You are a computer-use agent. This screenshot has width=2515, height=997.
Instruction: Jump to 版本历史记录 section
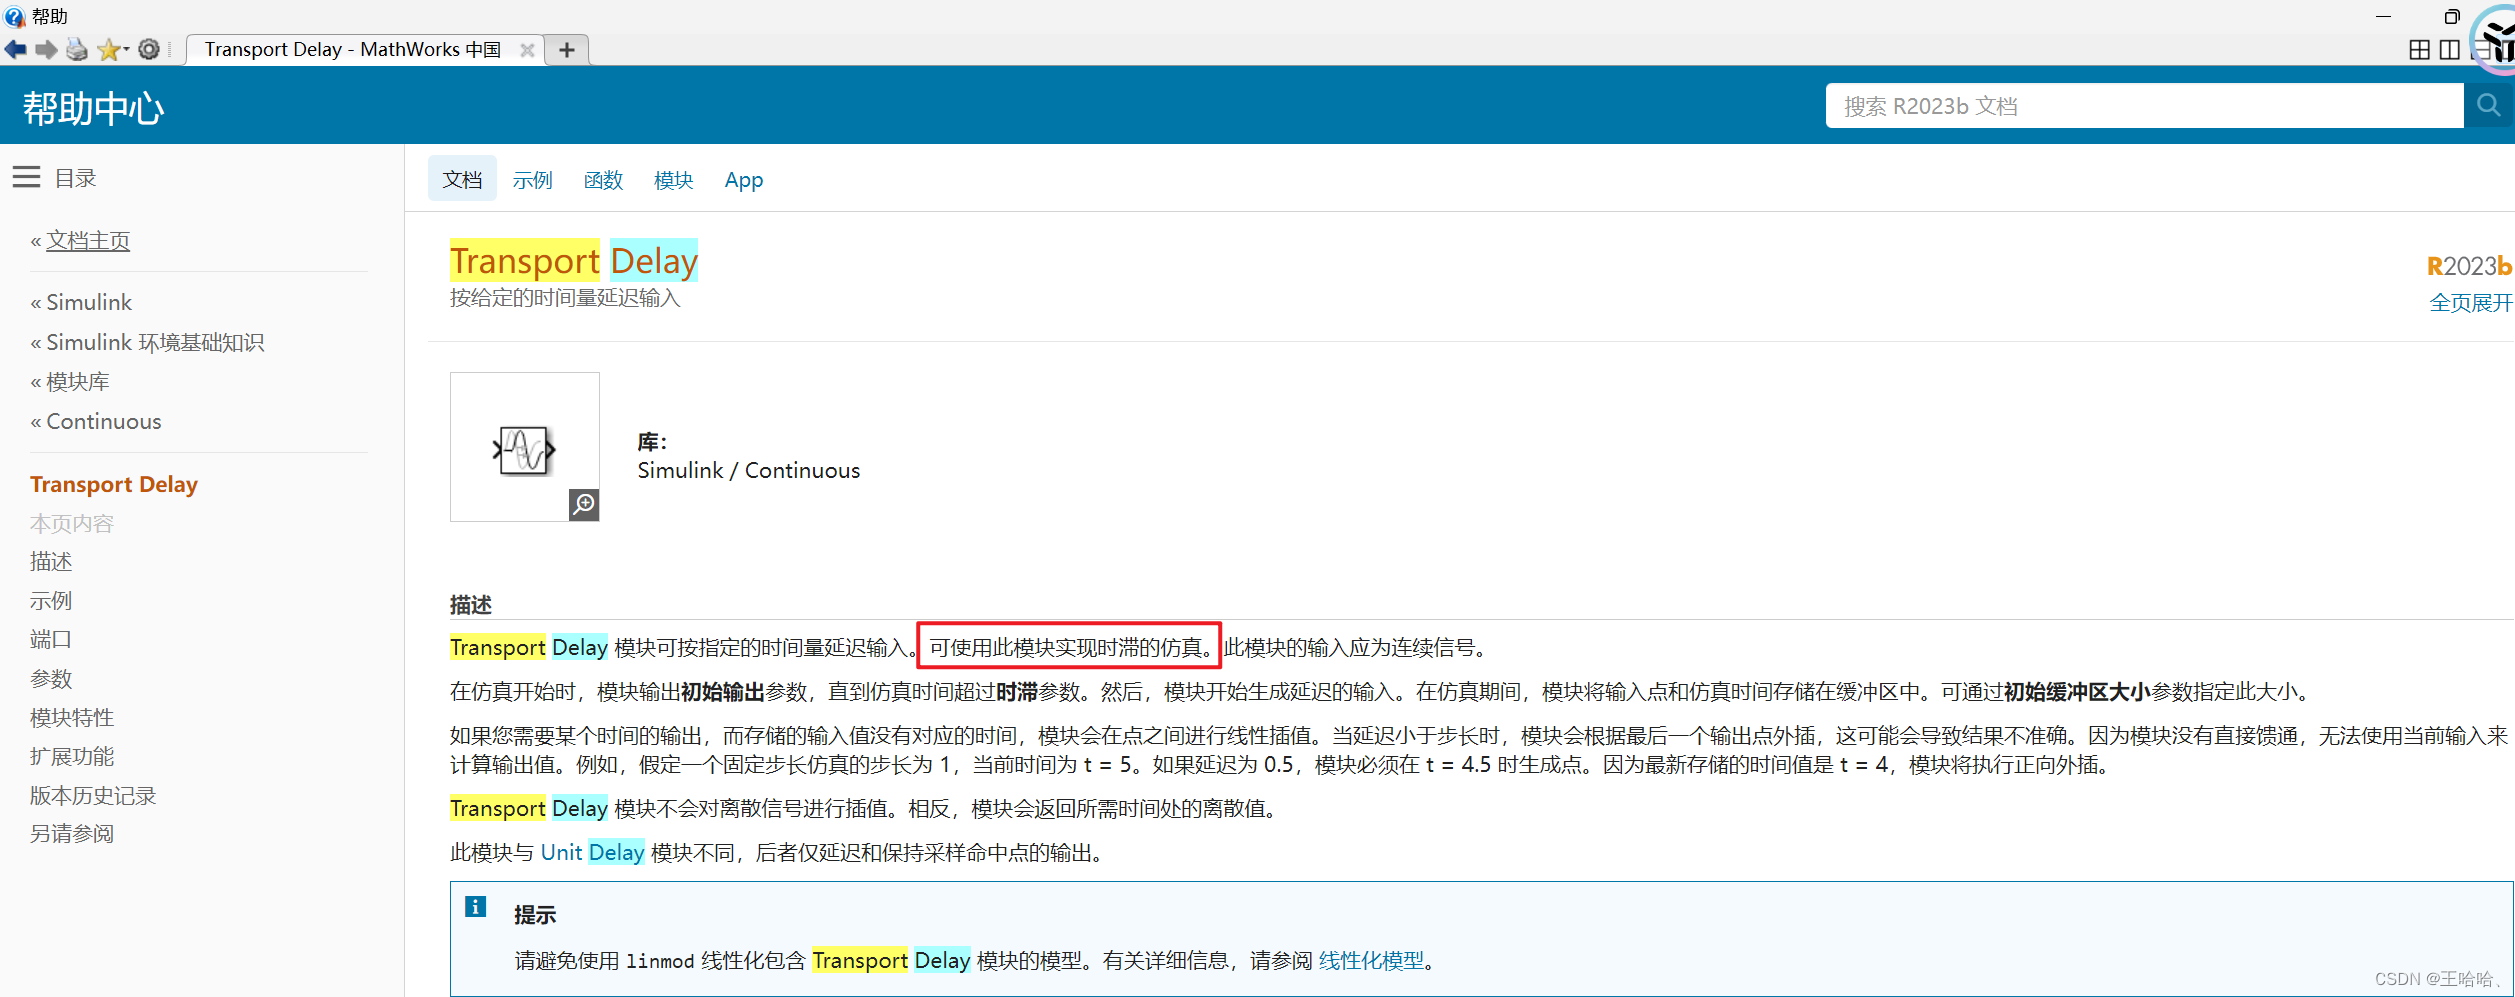click(x=93, y=795)
